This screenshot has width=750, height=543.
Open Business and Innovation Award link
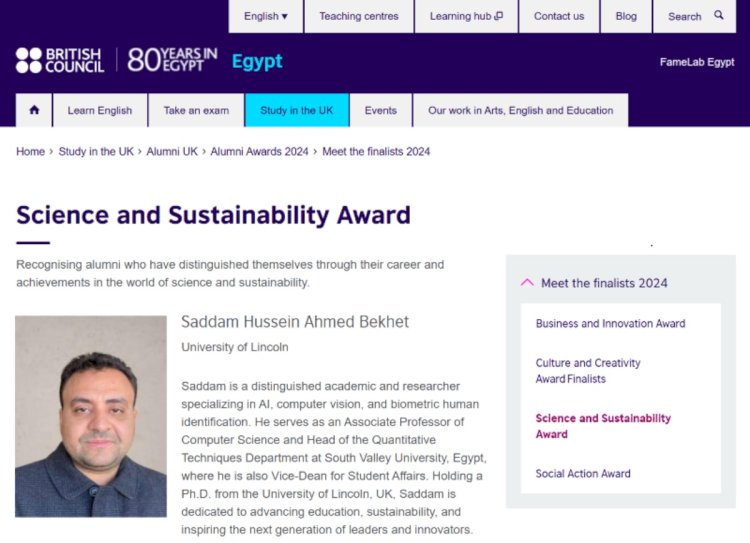610,323
